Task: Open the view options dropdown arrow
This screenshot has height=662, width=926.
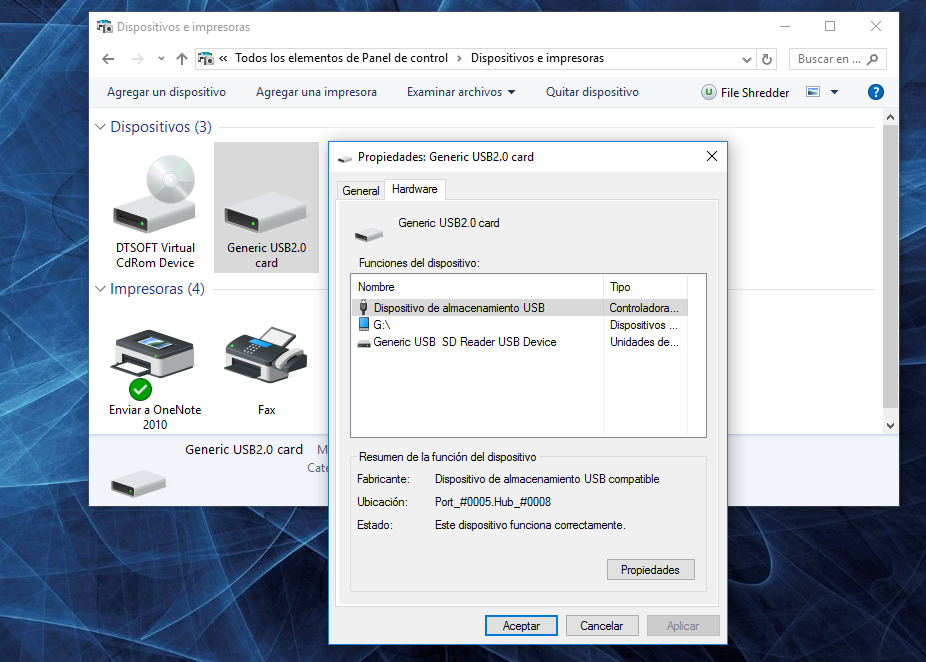Action: coord(834,92)
